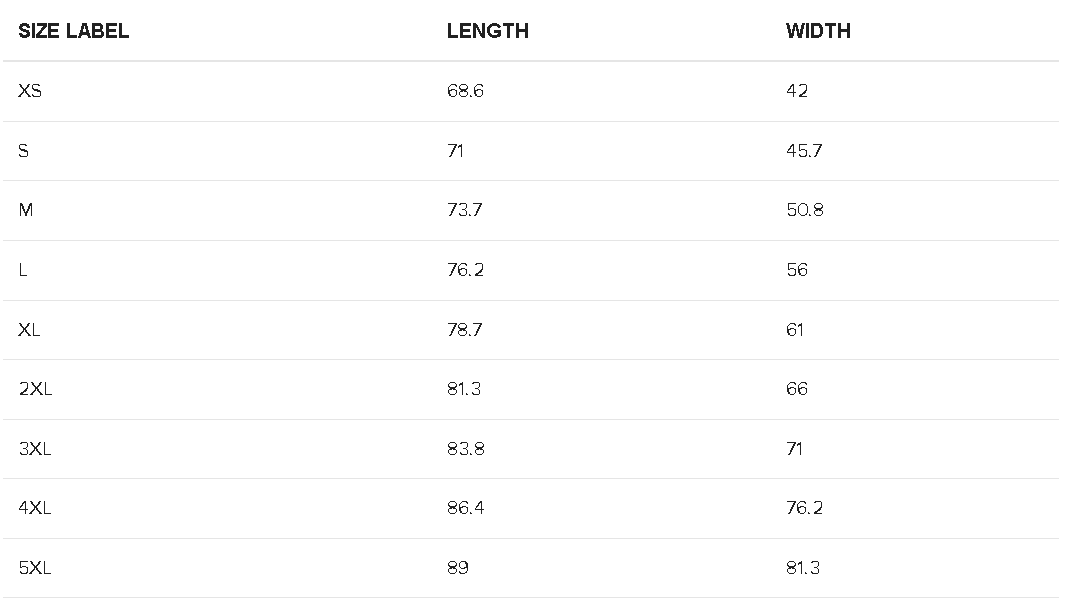Select the 5XL size label
This screenshot has width=1066, height=612.
pos(35,568)
